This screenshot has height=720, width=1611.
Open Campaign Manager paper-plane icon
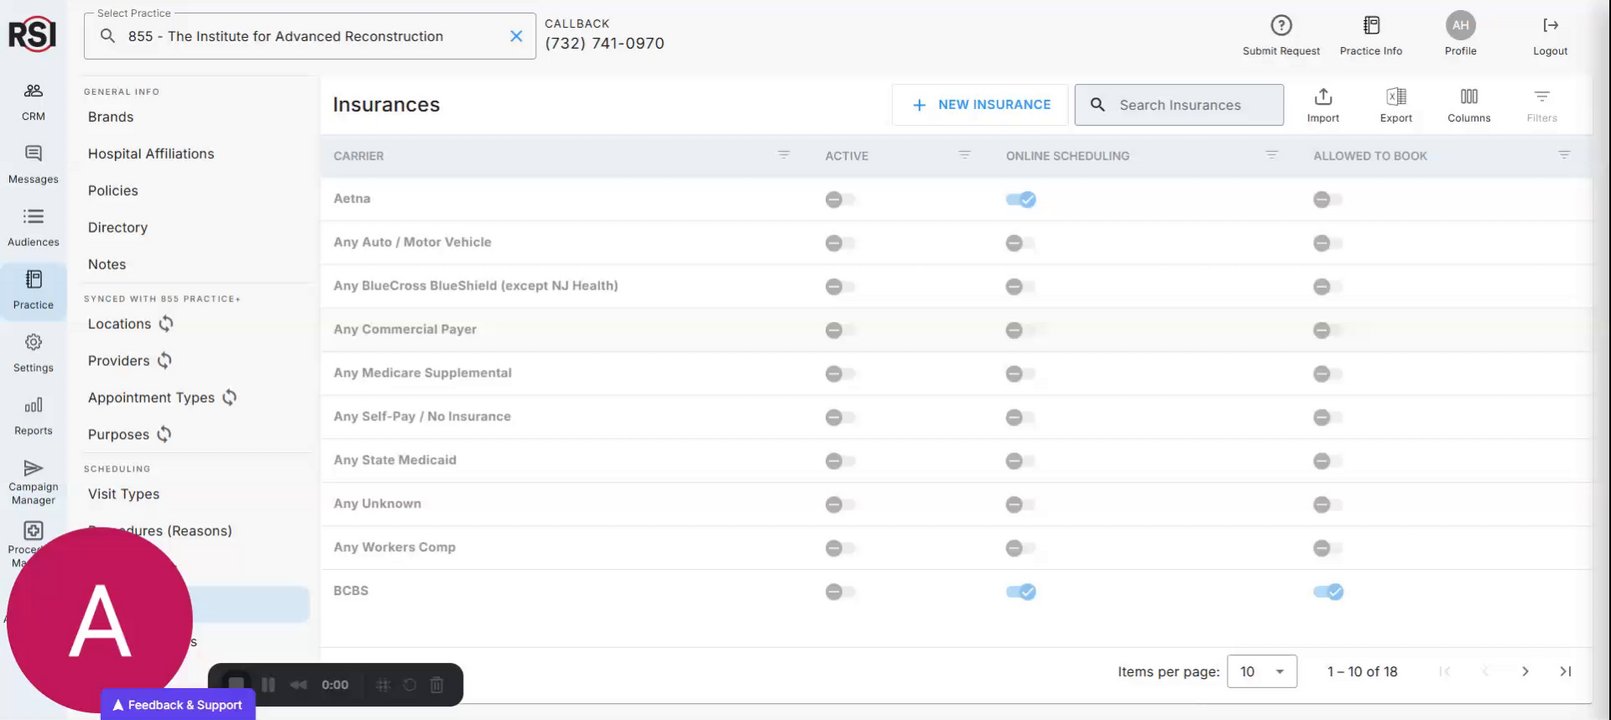tap(33, 482)
